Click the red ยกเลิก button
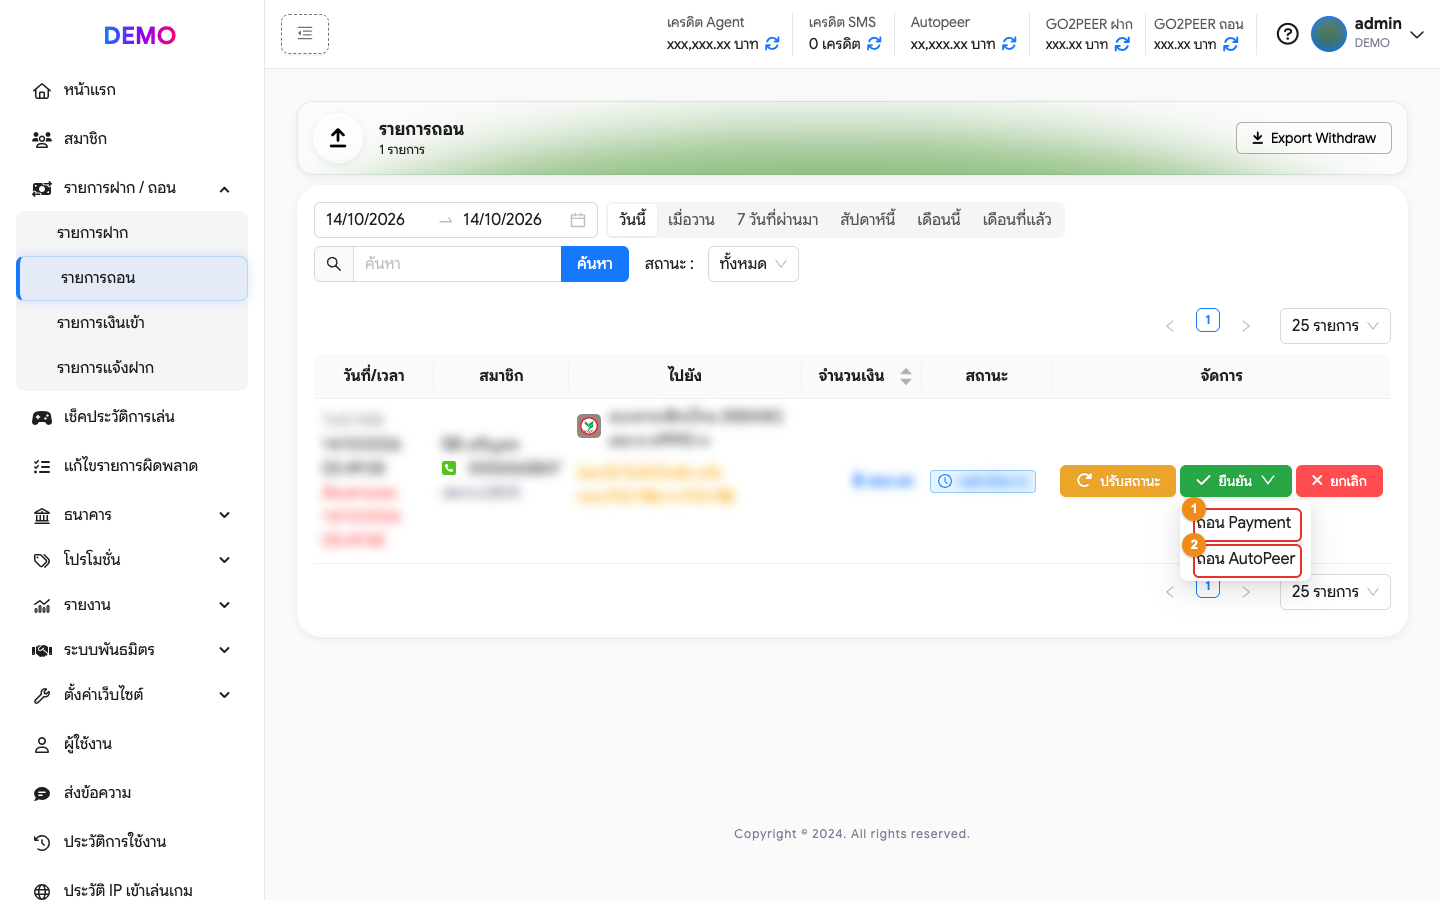 (1339, 481)
